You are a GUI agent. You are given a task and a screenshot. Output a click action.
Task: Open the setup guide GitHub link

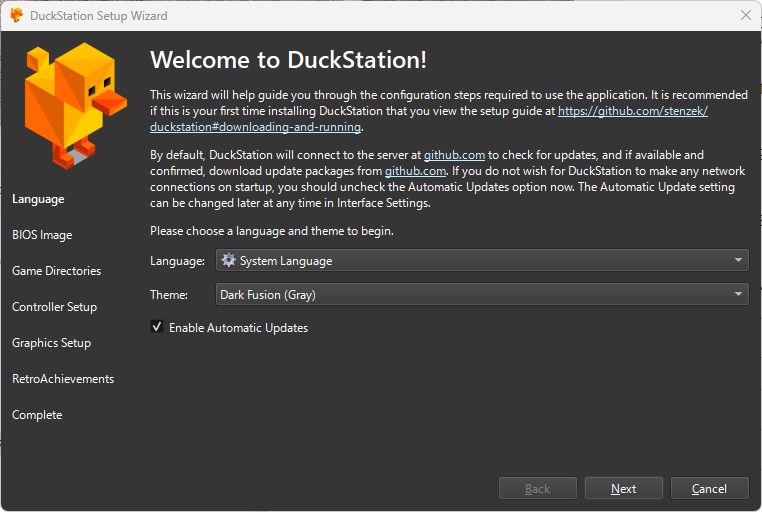(x=632, y=111)
